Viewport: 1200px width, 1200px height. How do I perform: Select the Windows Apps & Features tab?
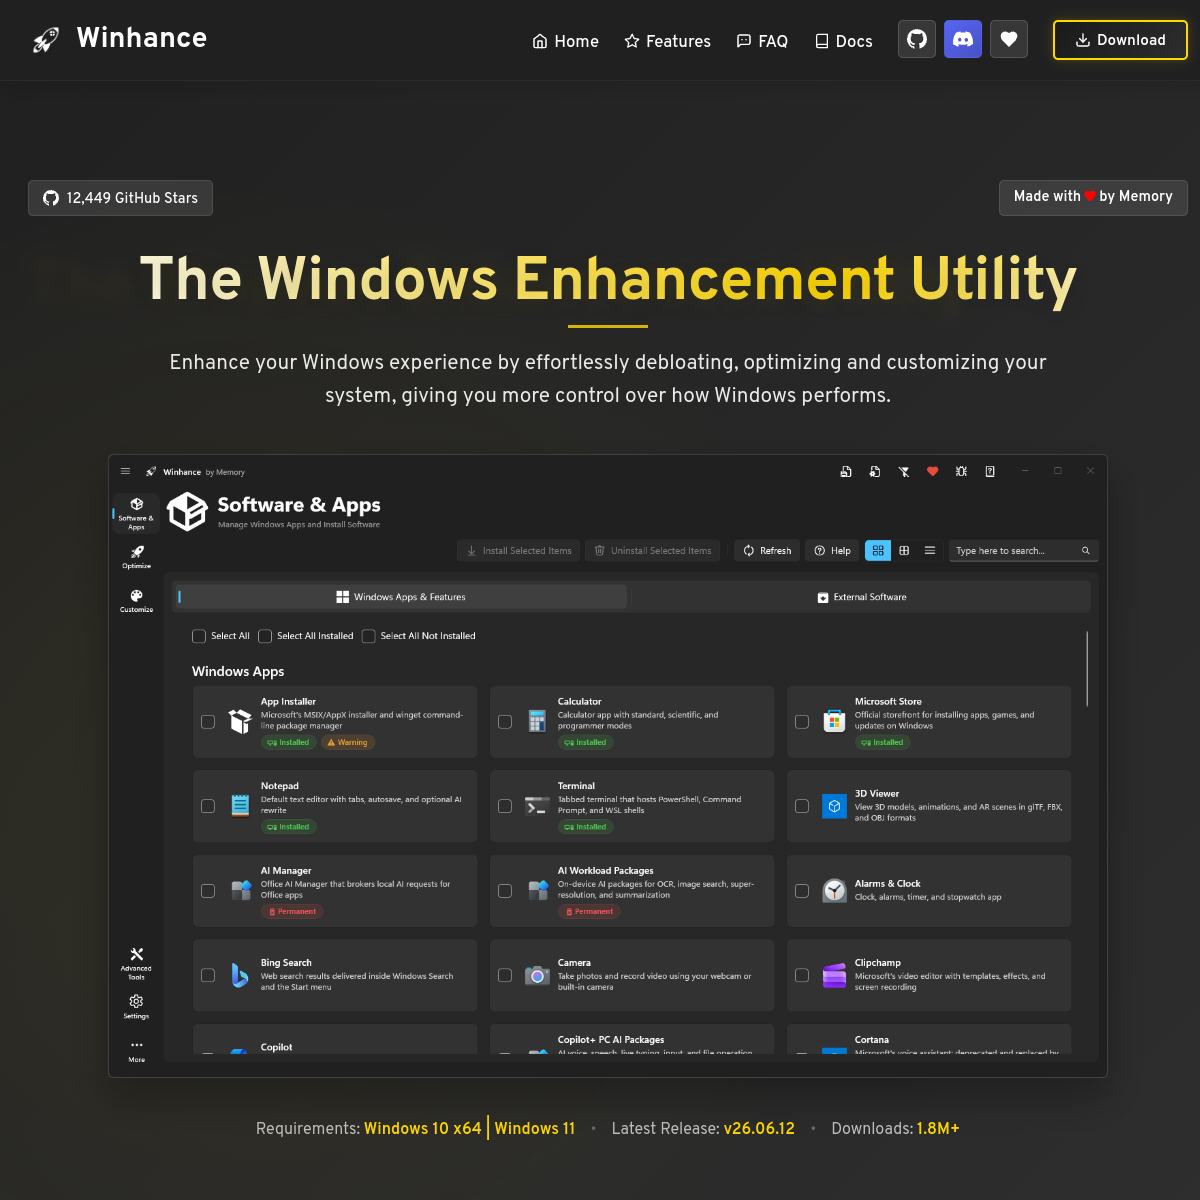401,597
